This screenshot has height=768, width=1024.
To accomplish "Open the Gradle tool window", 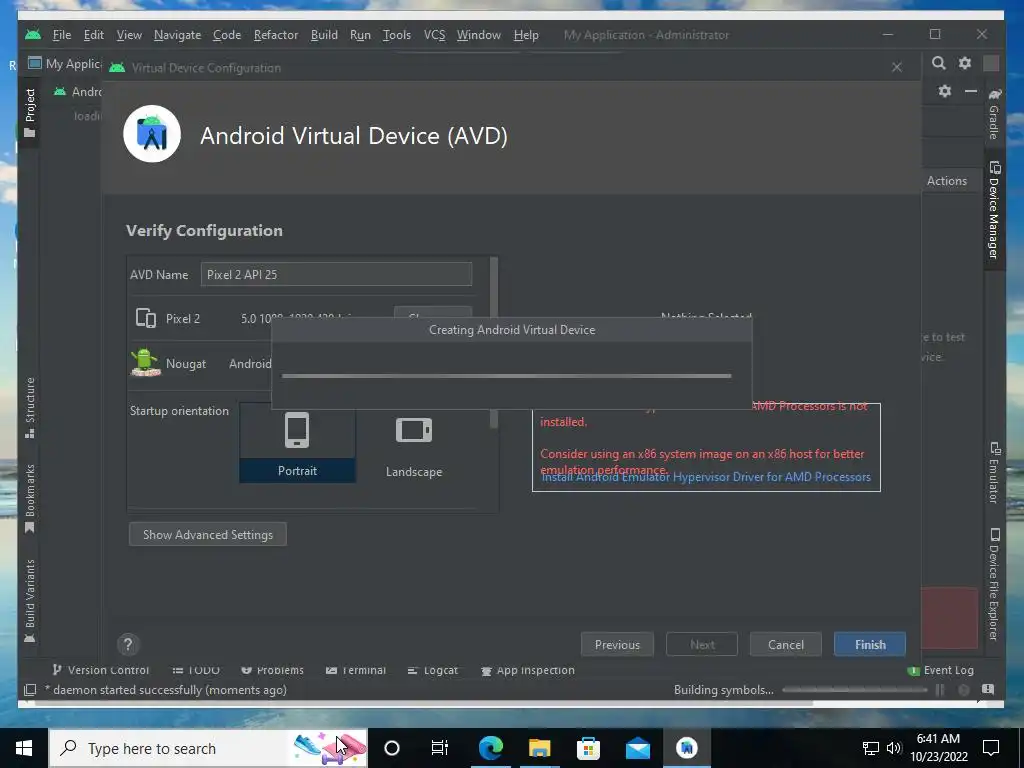I will (x=994, y=114).
